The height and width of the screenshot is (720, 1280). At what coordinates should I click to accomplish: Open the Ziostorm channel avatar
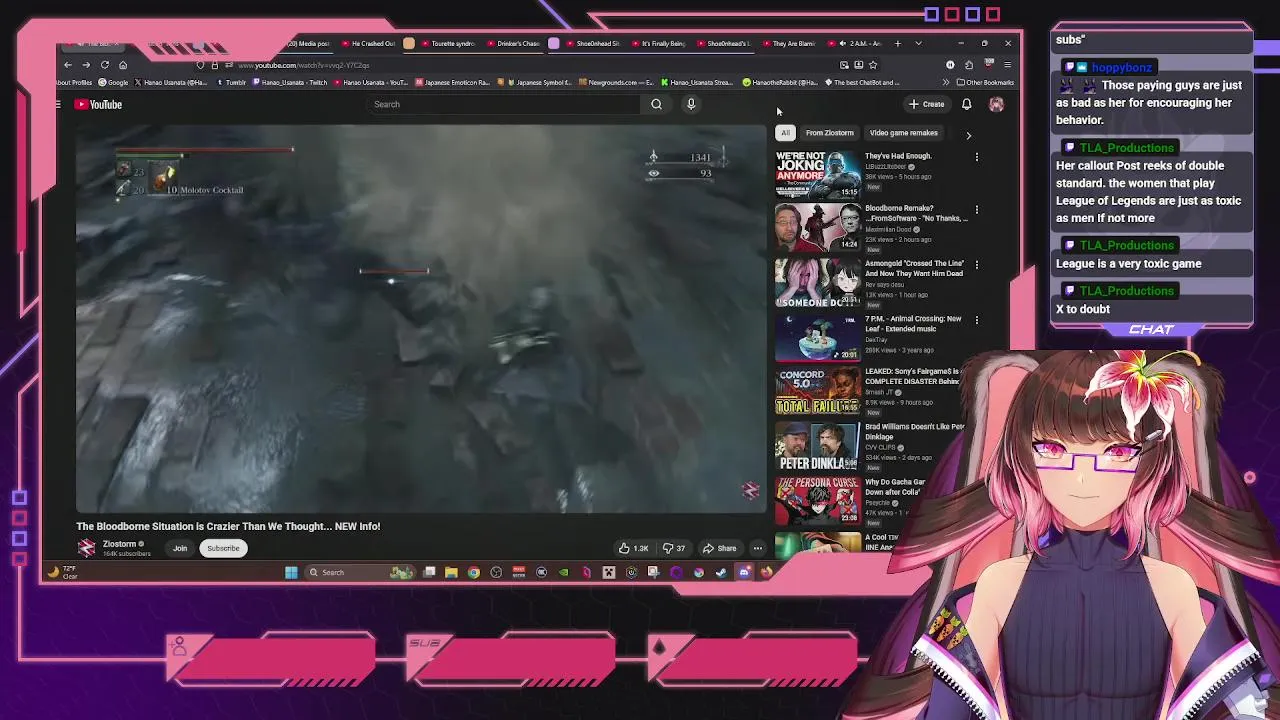(86, 548)
